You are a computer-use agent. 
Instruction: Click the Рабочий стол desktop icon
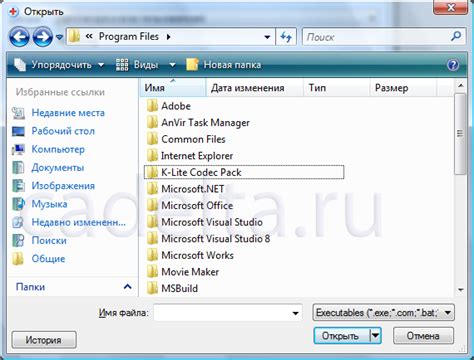point(18,131)
